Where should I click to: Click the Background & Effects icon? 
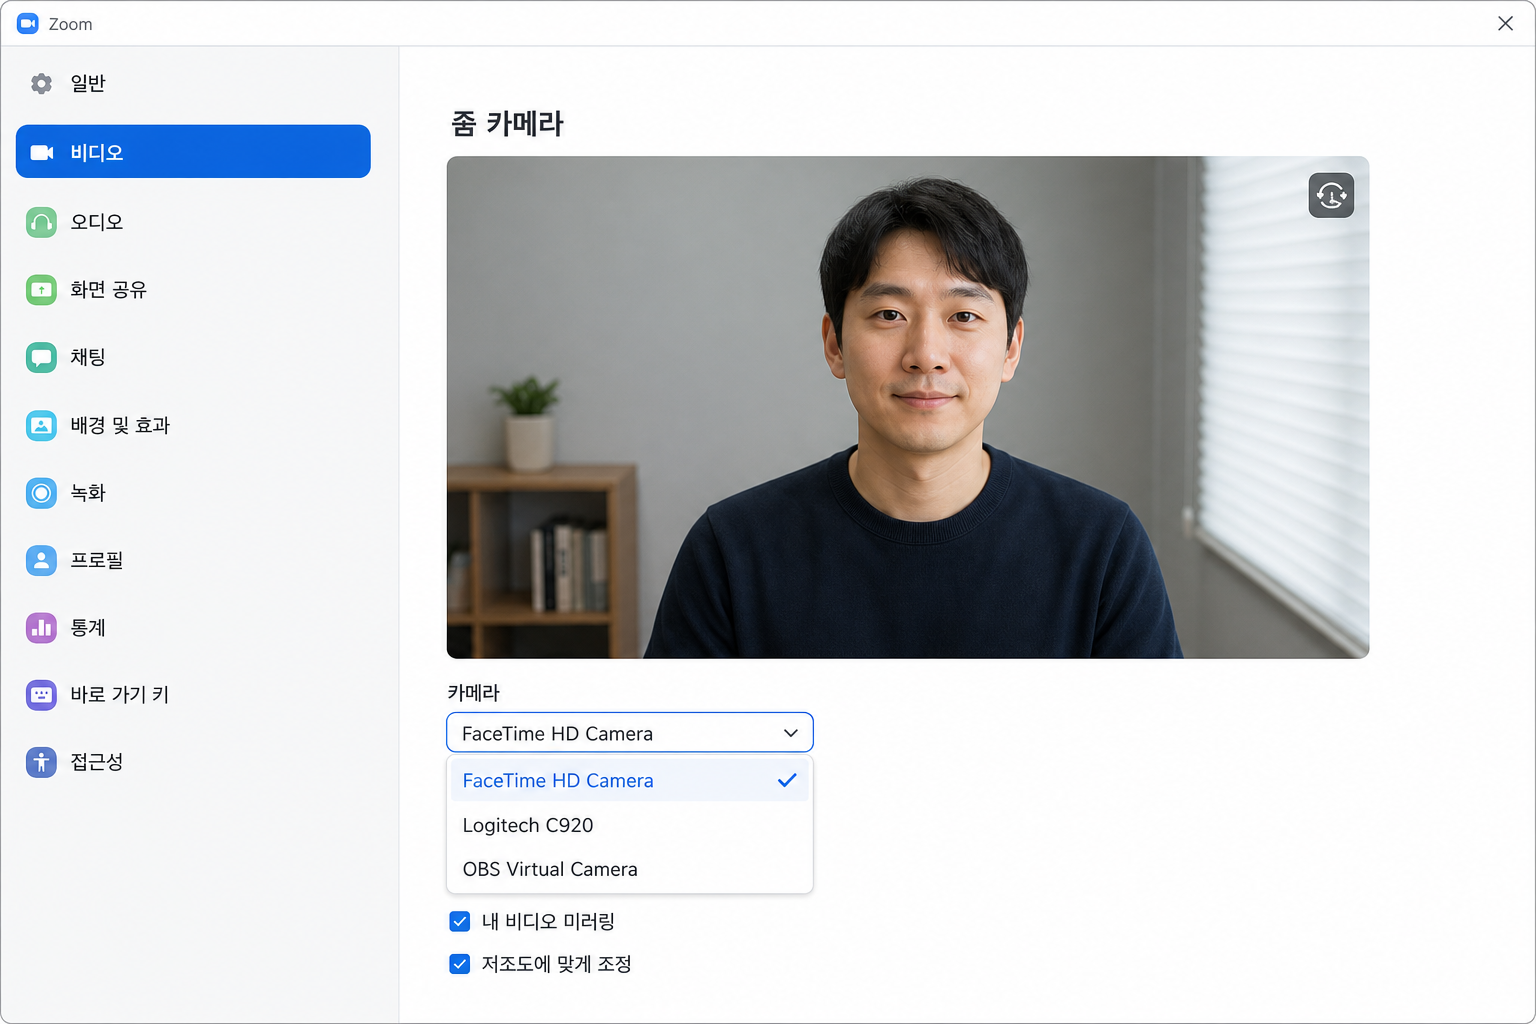click(x=41, y=425)
